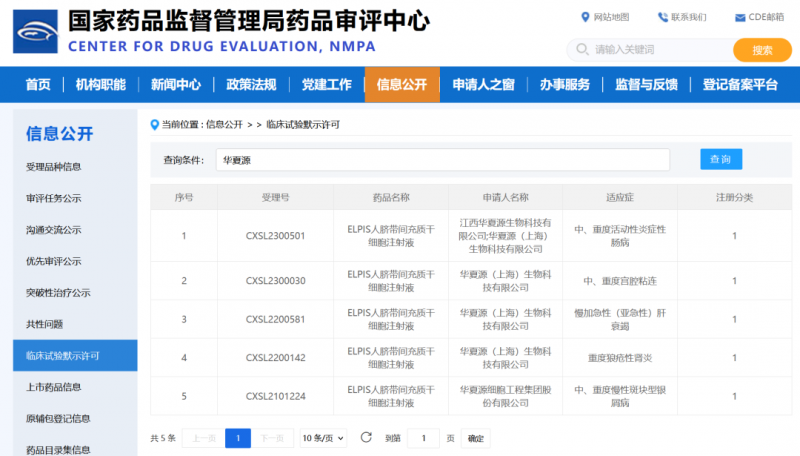800x456 pixels.
Task: Click acceptance number CXSL2200142
Action: [x=276, y=358]
